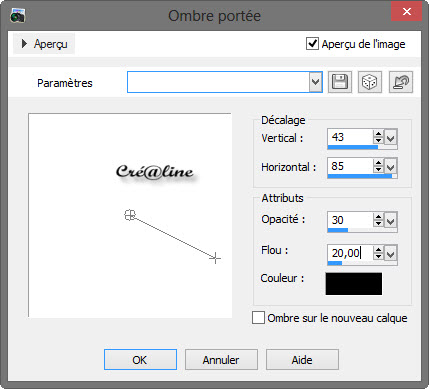Open the Opacité value slider dropdown
The width and height of the screenshot is (429, 389).
pyautogui.click(x=391, y=221)
